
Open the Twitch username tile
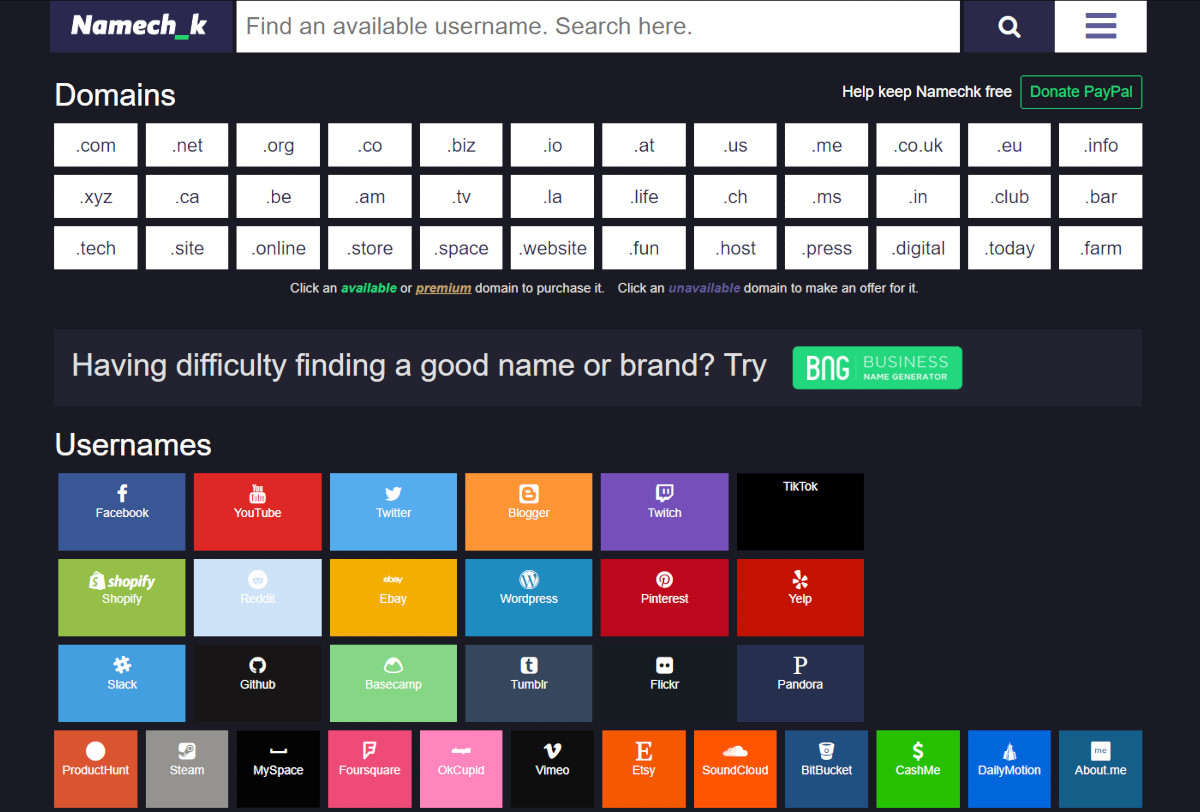(x=664, y=512)
